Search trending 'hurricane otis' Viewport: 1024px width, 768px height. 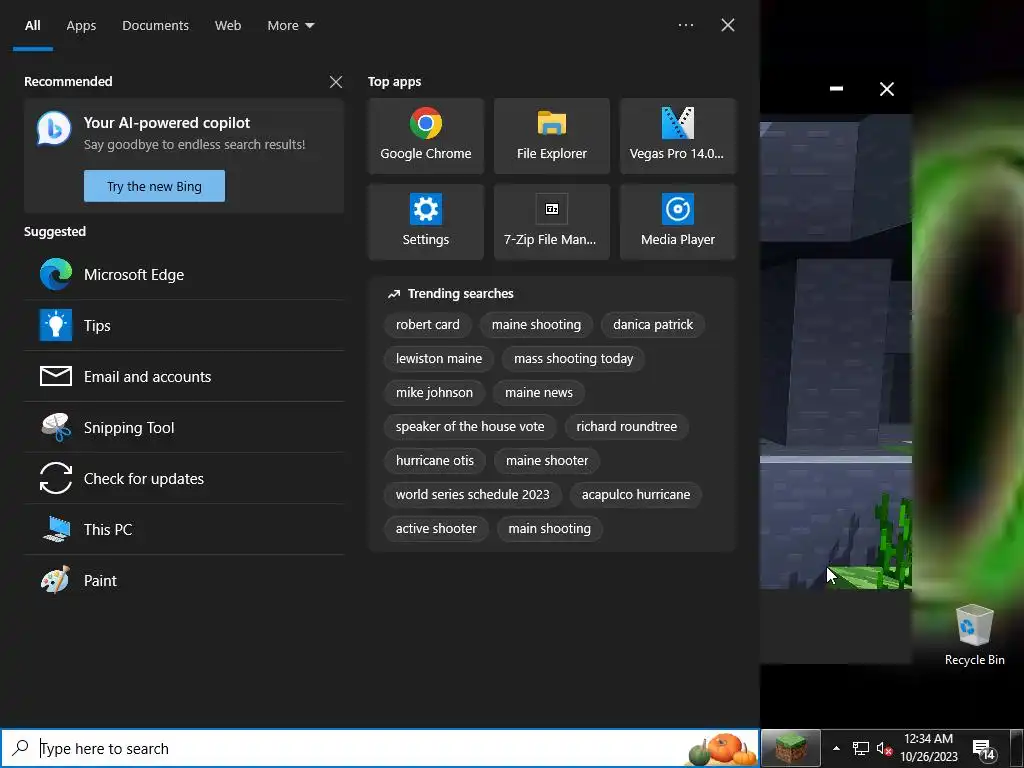(x=435, y=460)
